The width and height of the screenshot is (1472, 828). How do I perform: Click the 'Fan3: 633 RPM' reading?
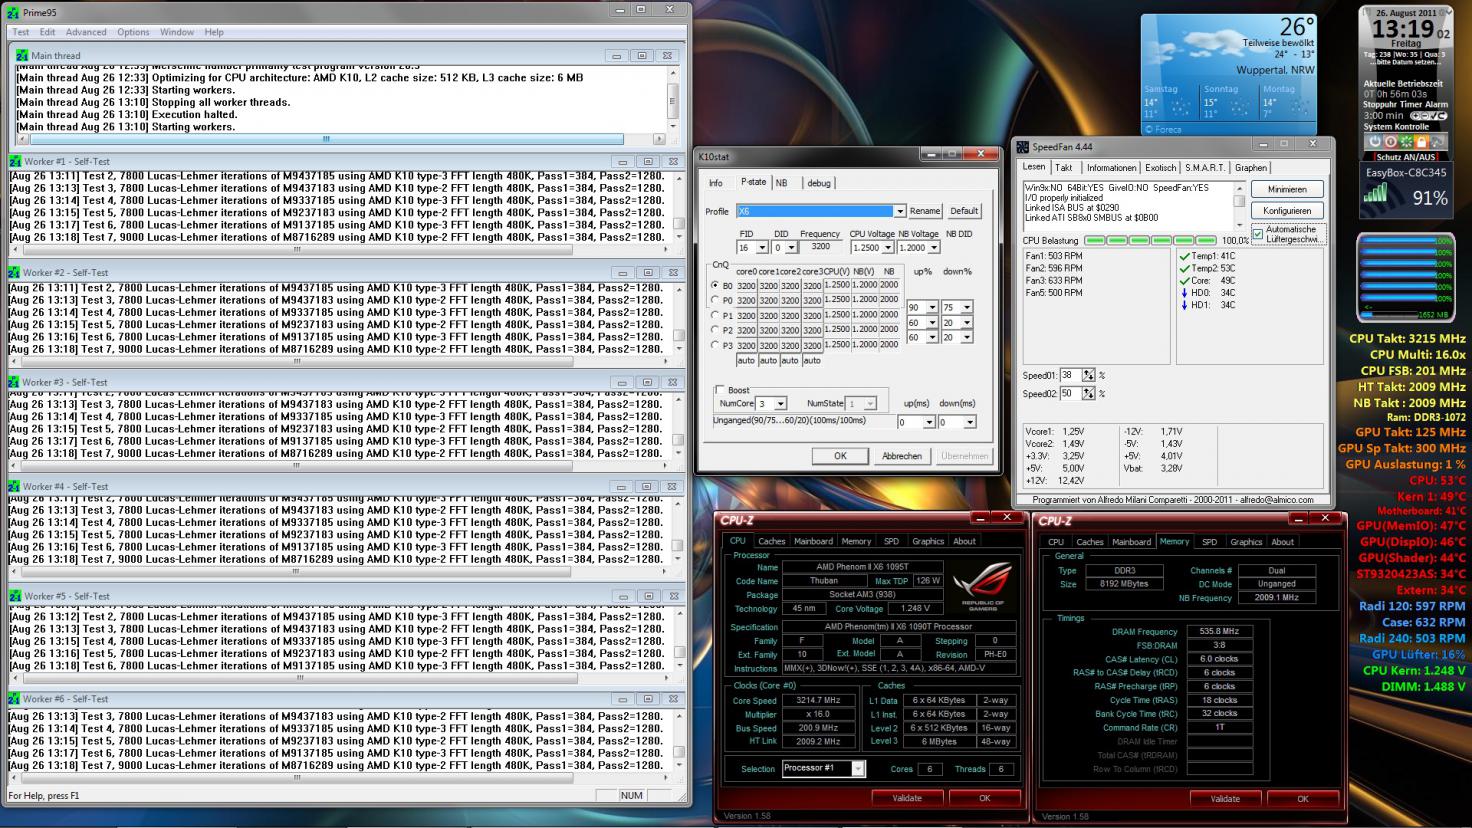1054,281
